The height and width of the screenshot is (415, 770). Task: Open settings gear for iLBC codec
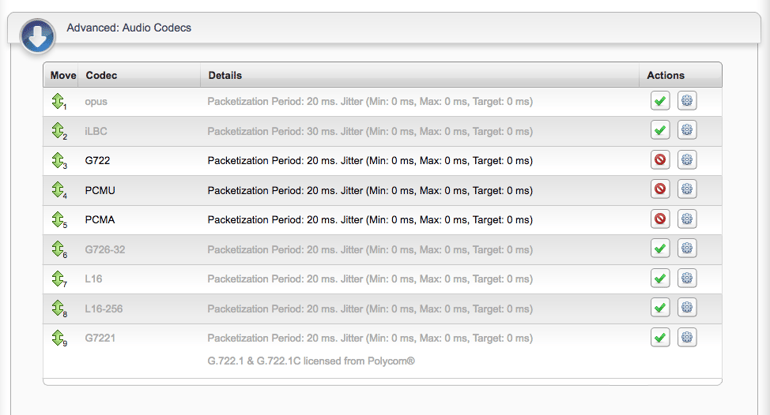[686, 130]
